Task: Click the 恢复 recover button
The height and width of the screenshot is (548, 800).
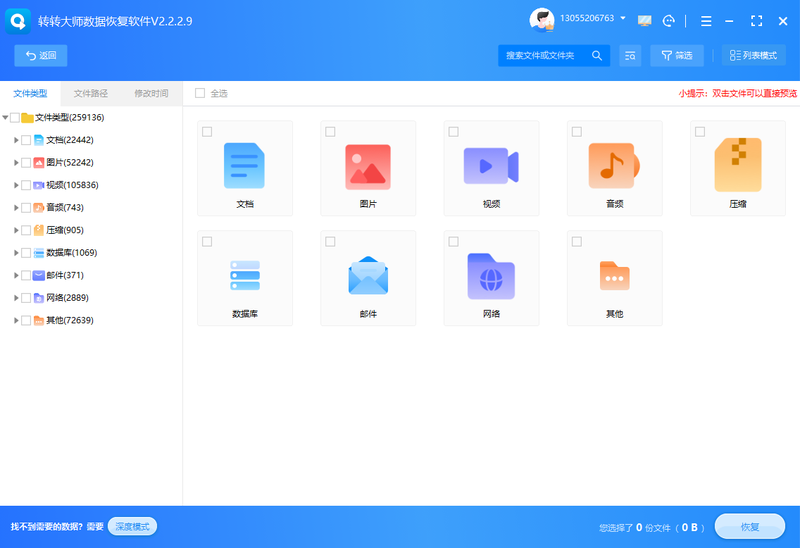Action: coord(749,527)
